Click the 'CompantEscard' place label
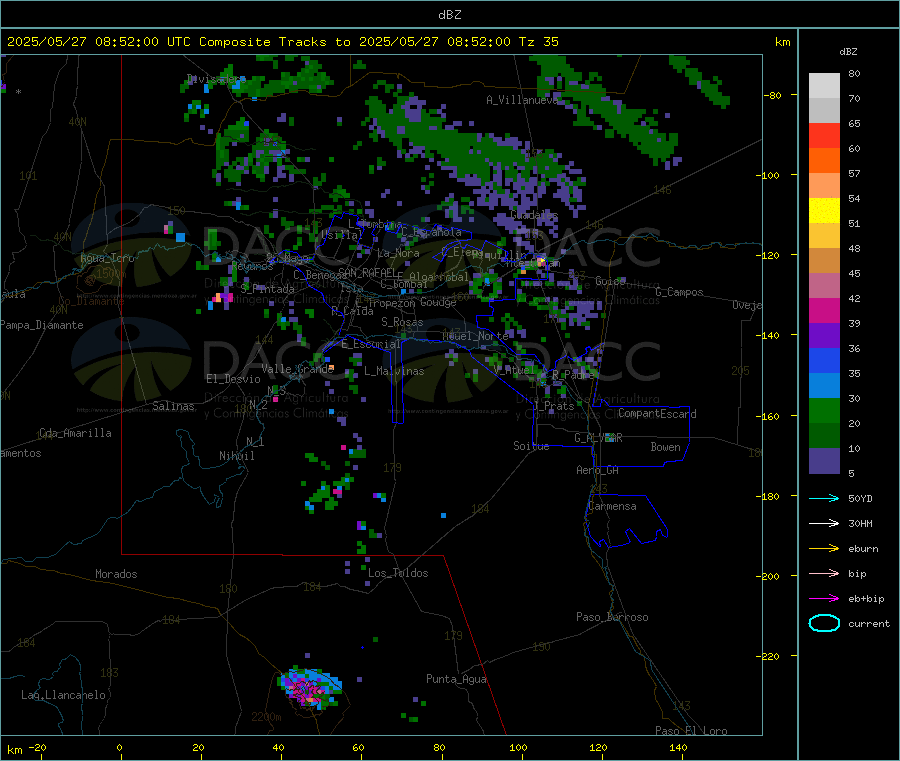This screenshot has height=761, width=900. 657,414
